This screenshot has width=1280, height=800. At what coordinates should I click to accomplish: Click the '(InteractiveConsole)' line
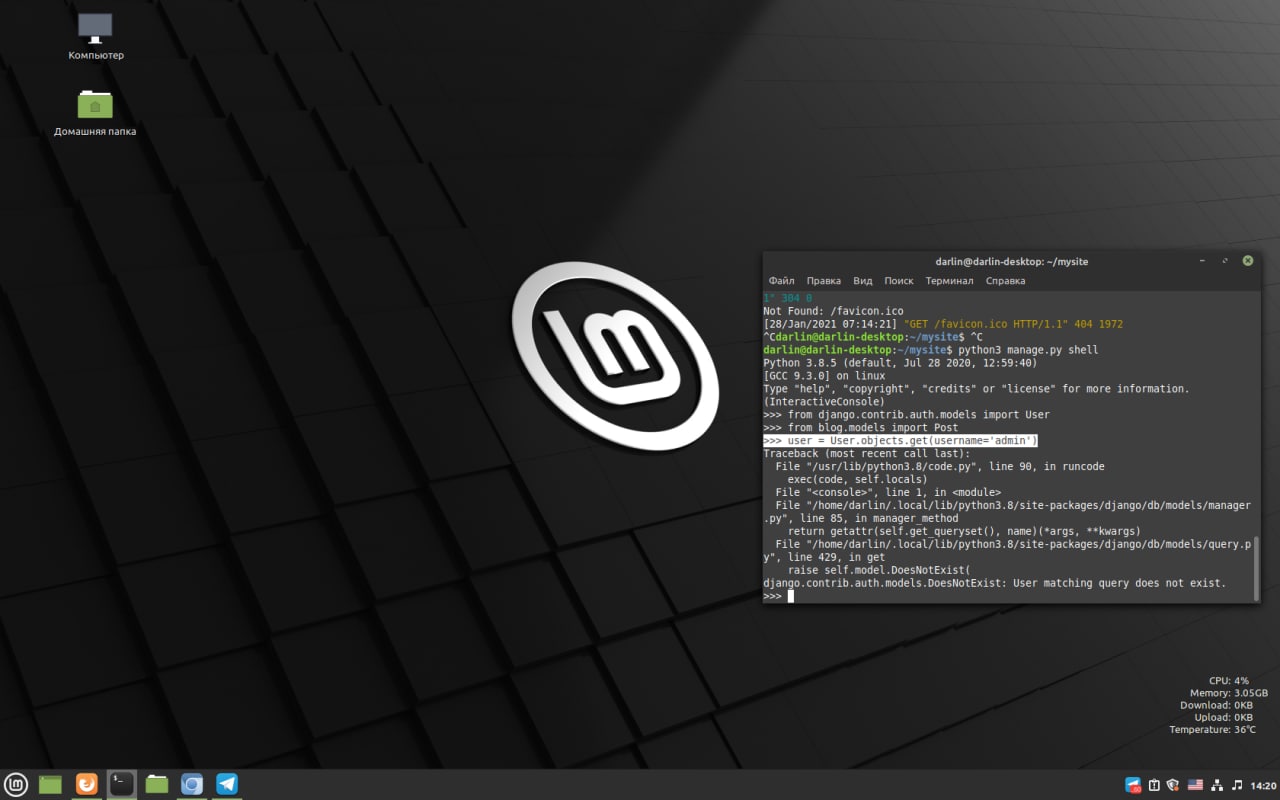tap(824, 402)
